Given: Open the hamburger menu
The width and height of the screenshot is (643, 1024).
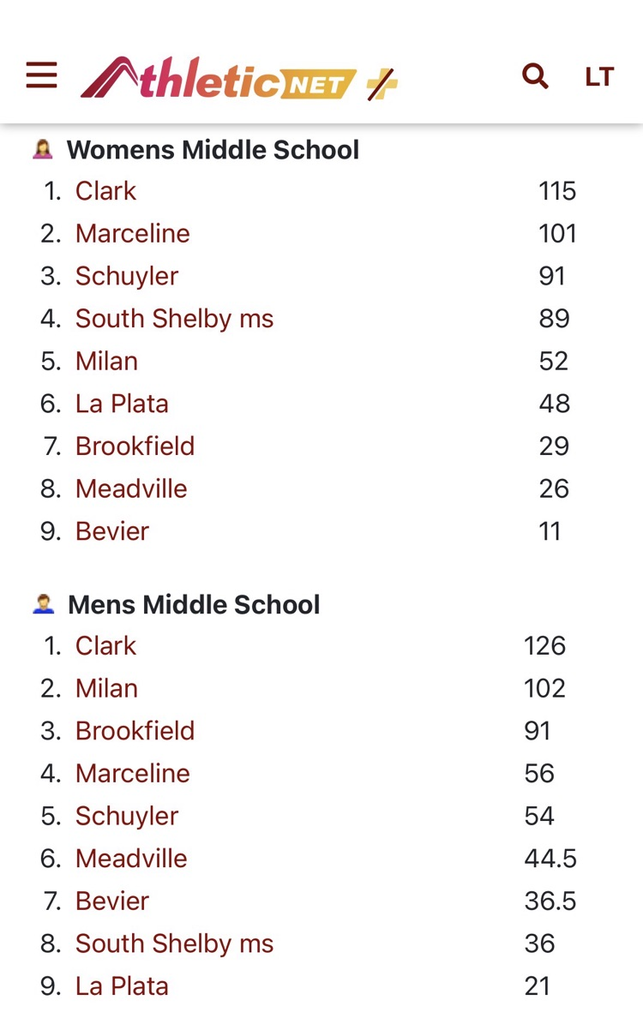Looking at the screenshot, I should (41, 75).
